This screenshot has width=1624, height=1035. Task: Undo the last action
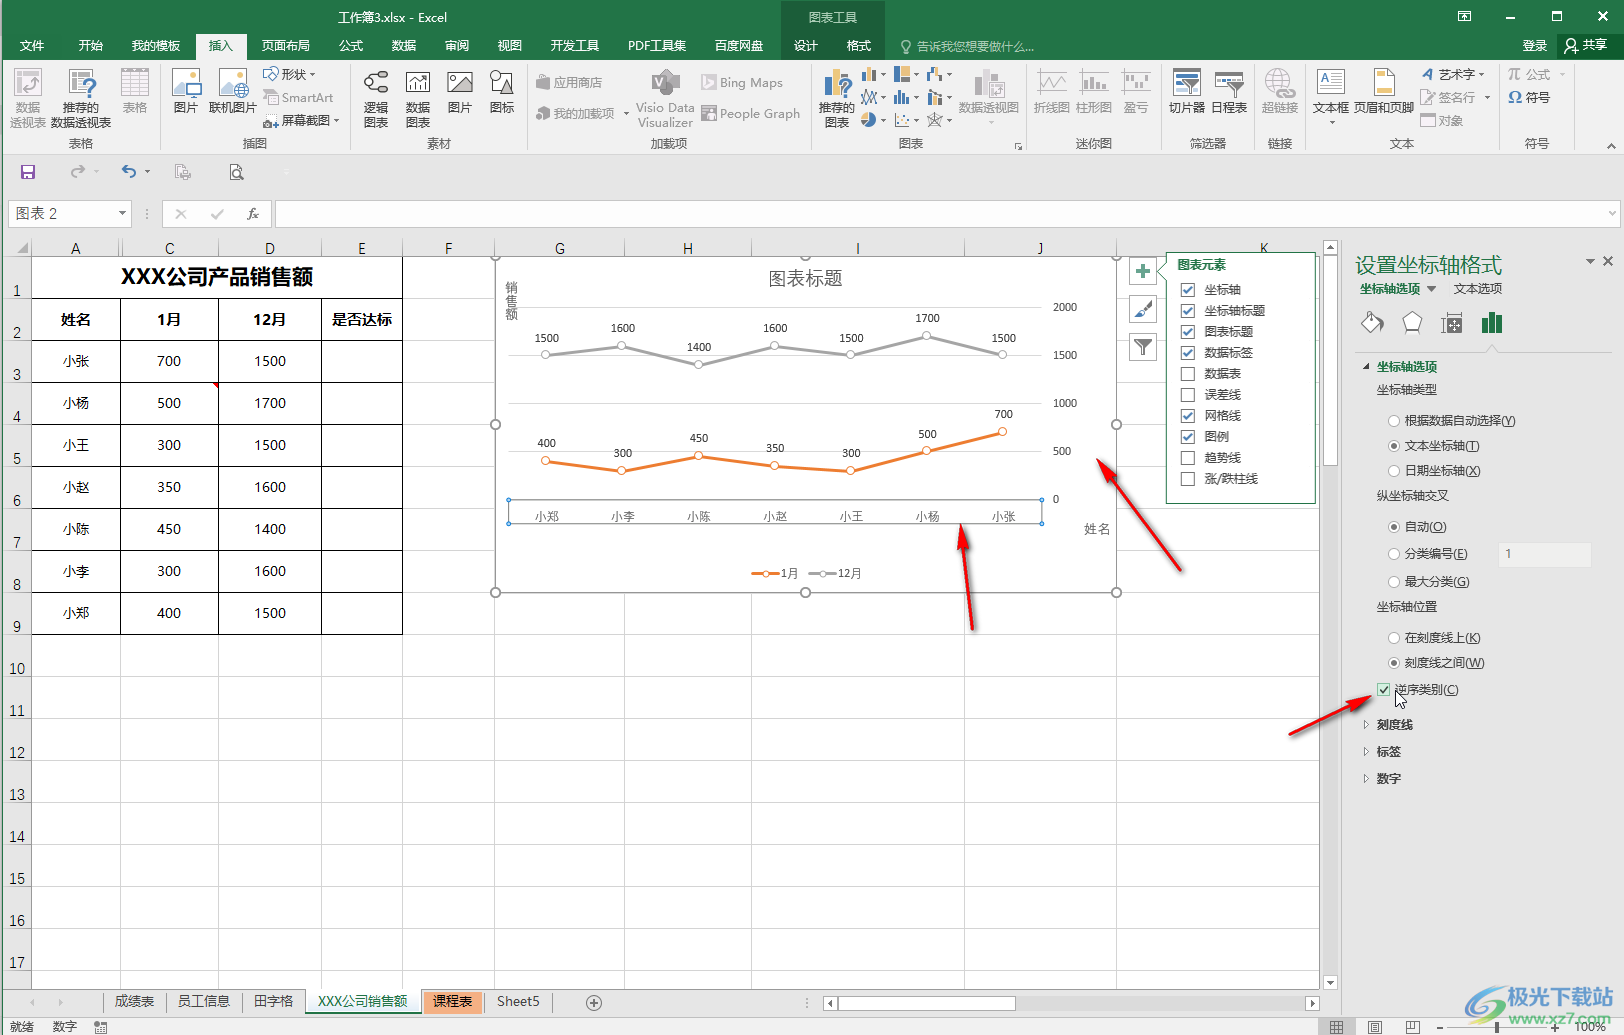pyautogui.click(x=129, y=172)
